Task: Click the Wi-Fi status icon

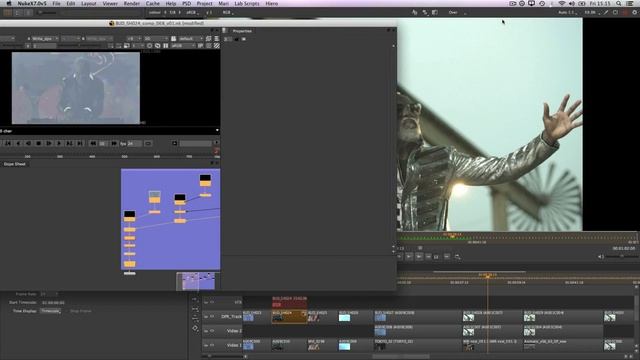Action: tap(562, 3)
